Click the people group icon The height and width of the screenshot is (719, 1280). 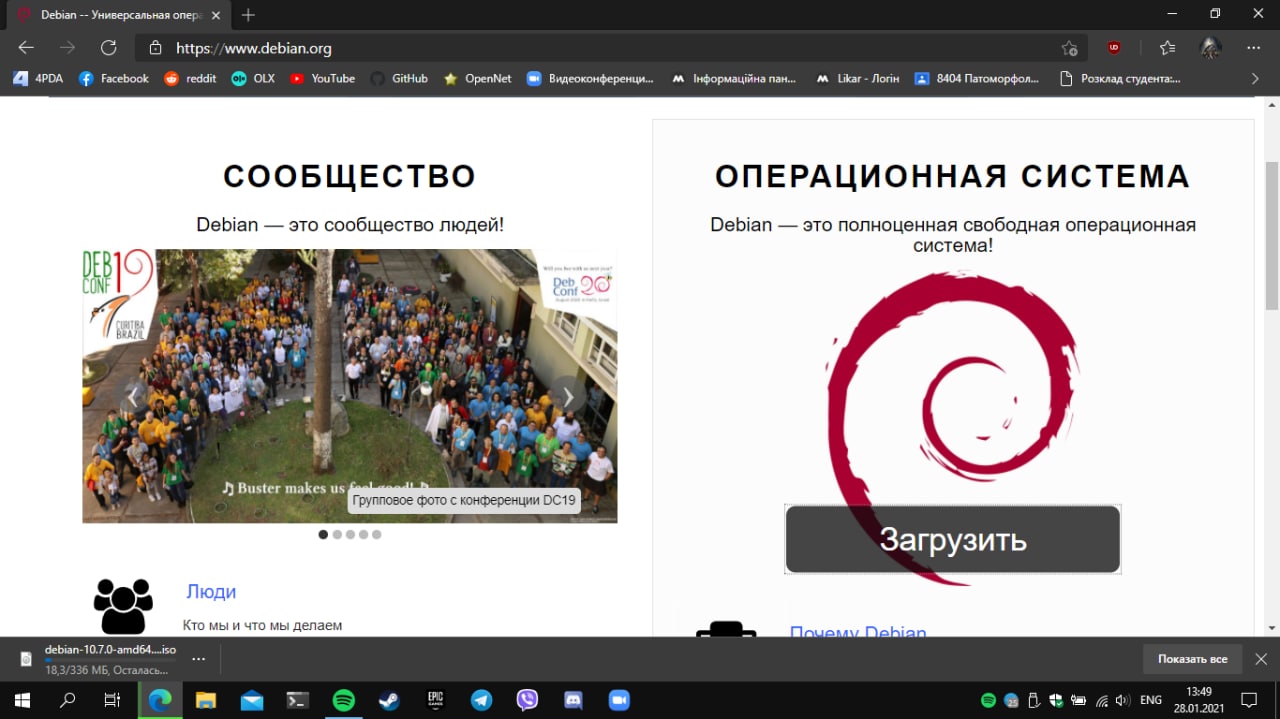(x=123, y=606)
